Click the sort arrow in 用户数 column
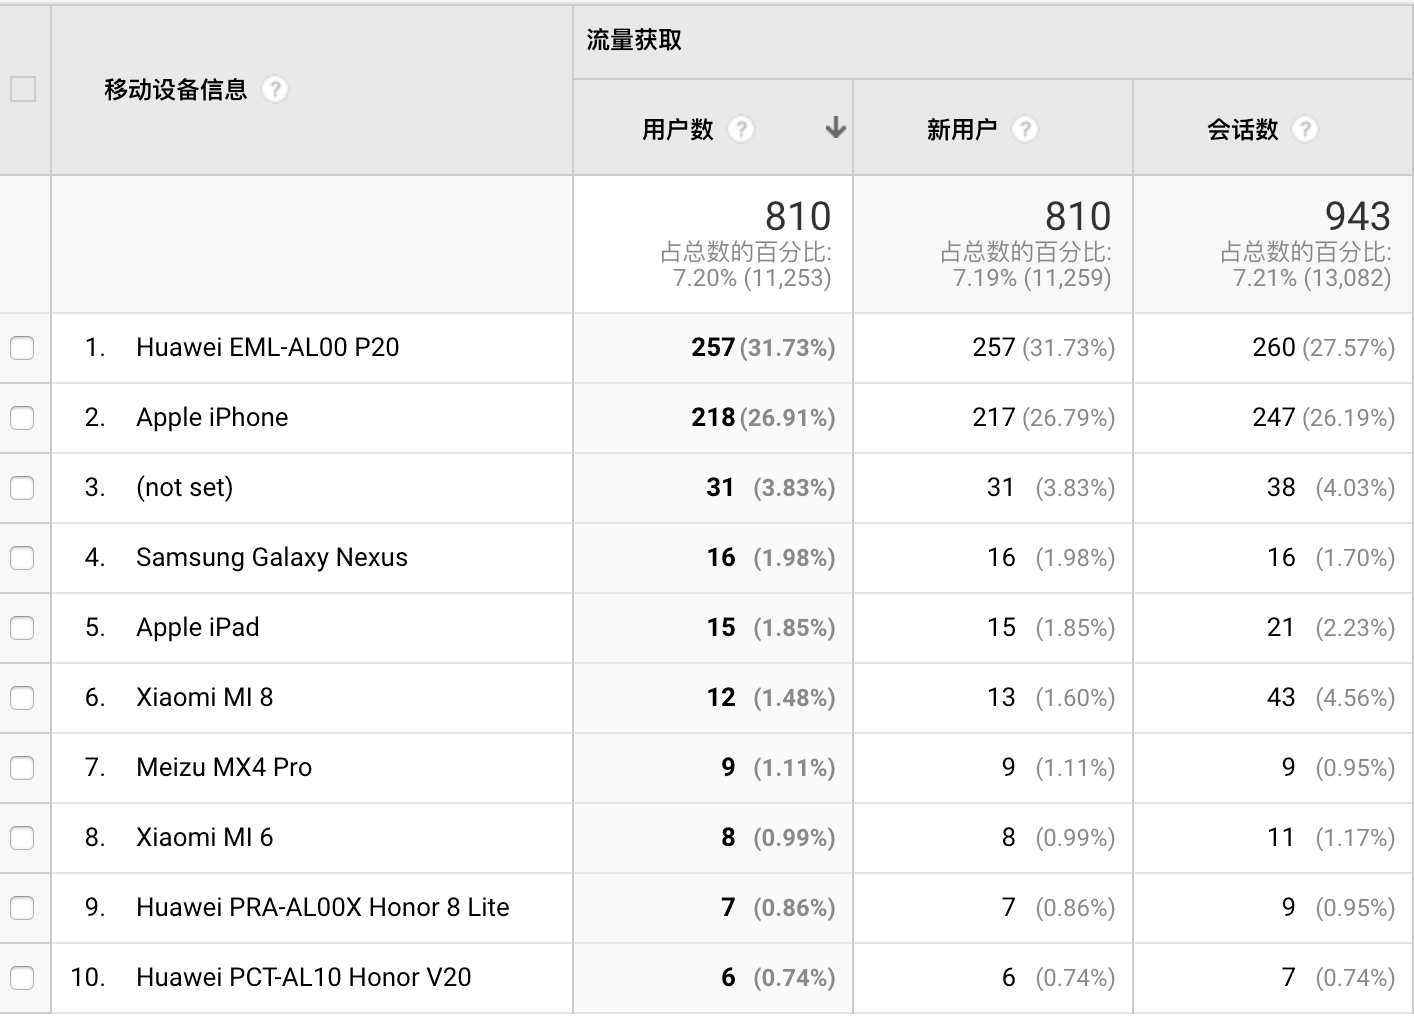 pos(836,128)
